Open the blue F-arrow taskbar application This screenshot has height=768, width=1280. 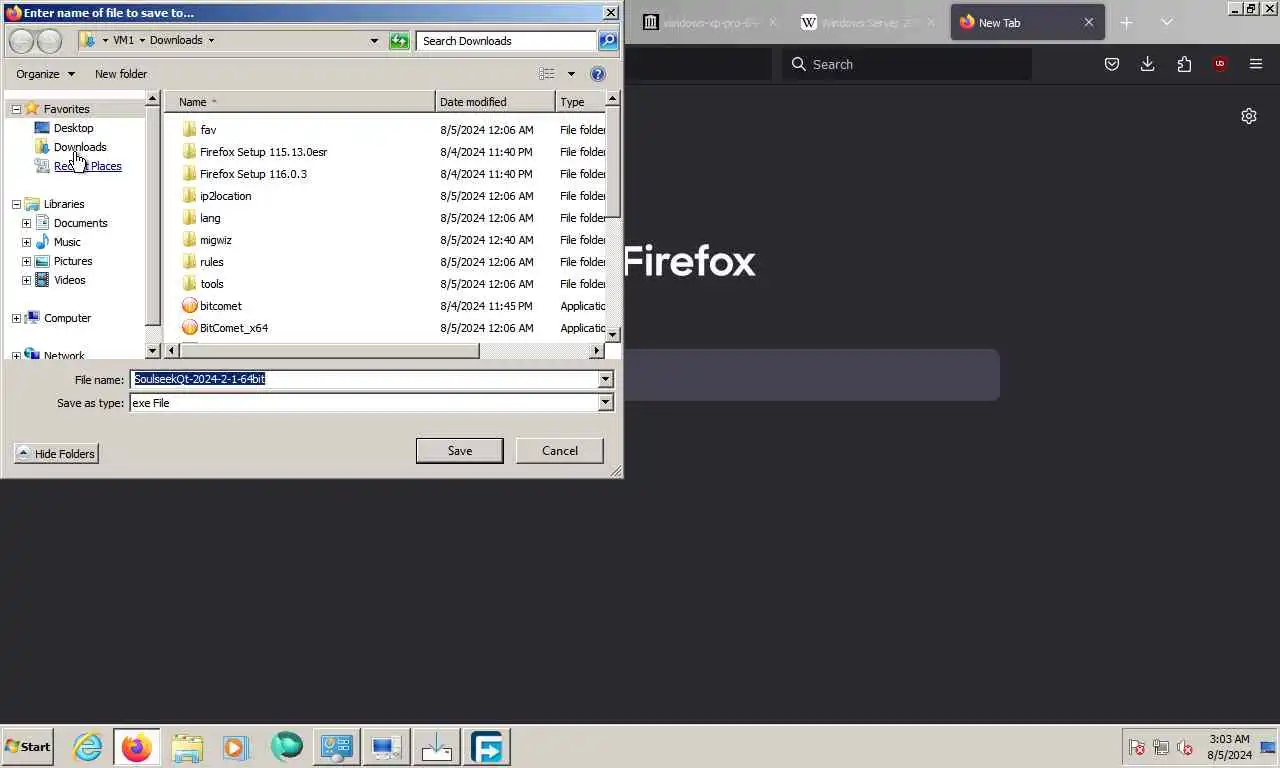(487, 747)
